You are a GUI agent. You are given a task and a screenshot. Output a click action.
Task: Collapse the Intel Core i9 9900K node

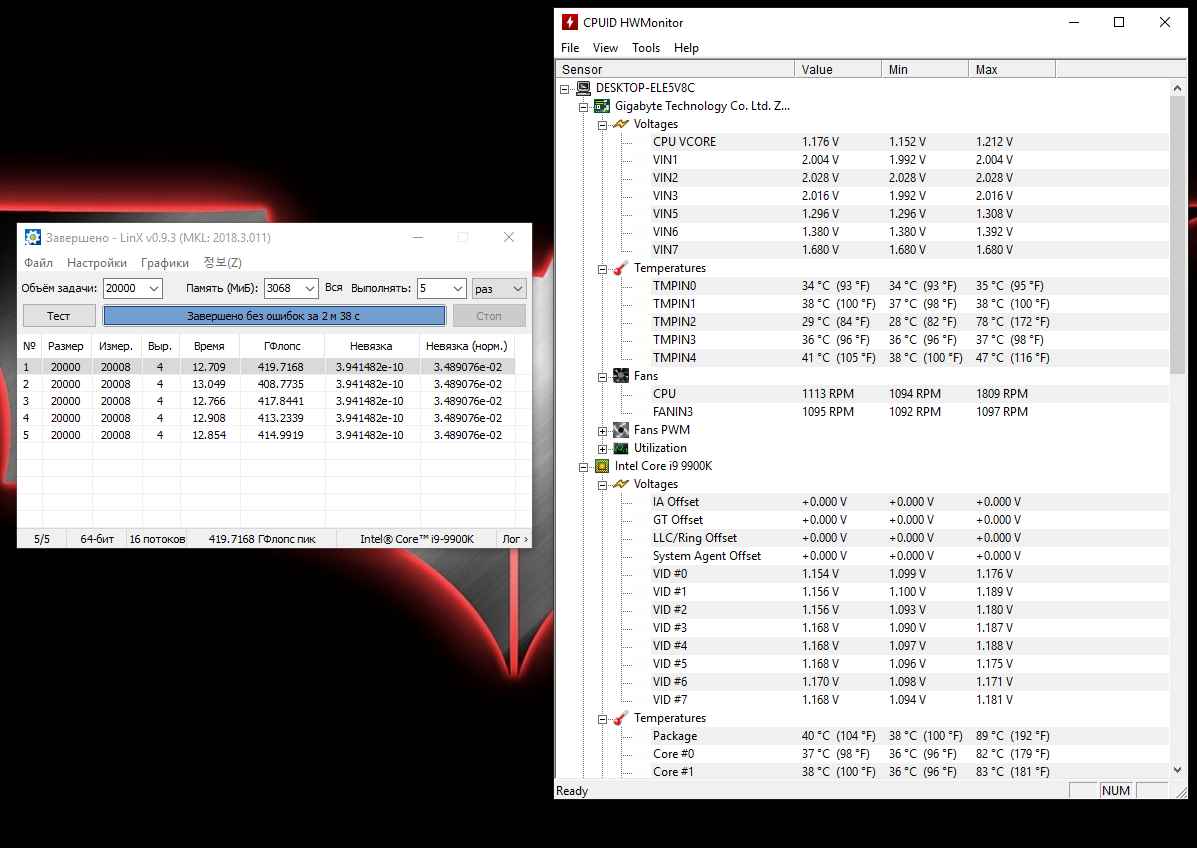(x=584, y=466)
